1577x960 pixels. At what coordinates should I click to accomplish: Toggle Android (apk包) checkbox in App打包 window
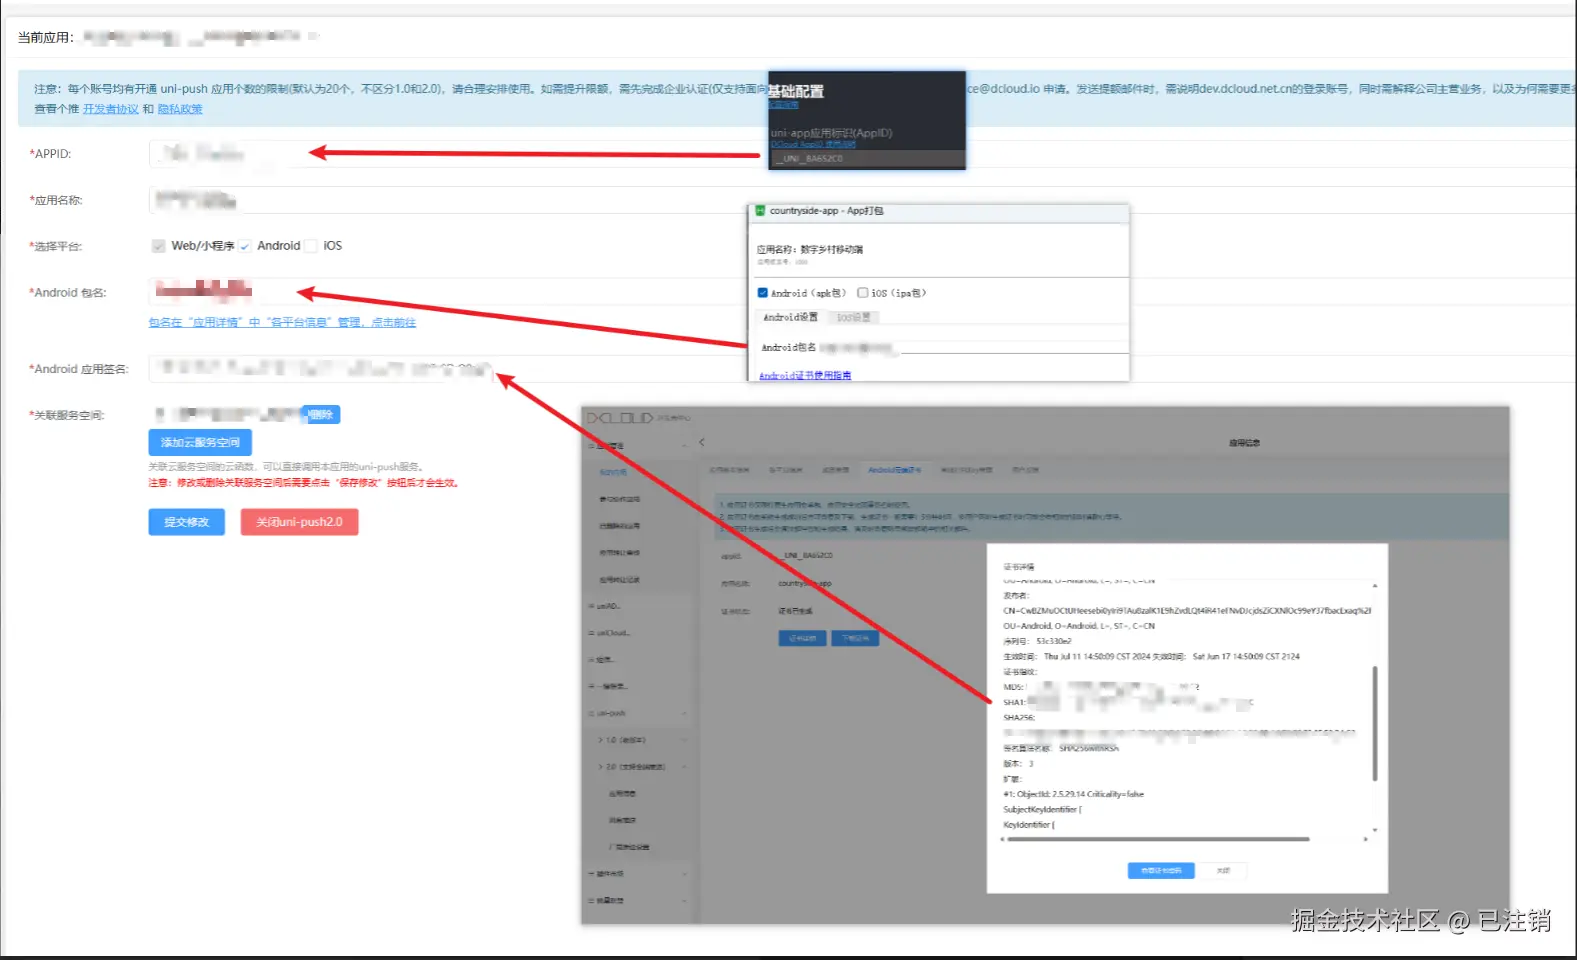(x=763, y=293)
